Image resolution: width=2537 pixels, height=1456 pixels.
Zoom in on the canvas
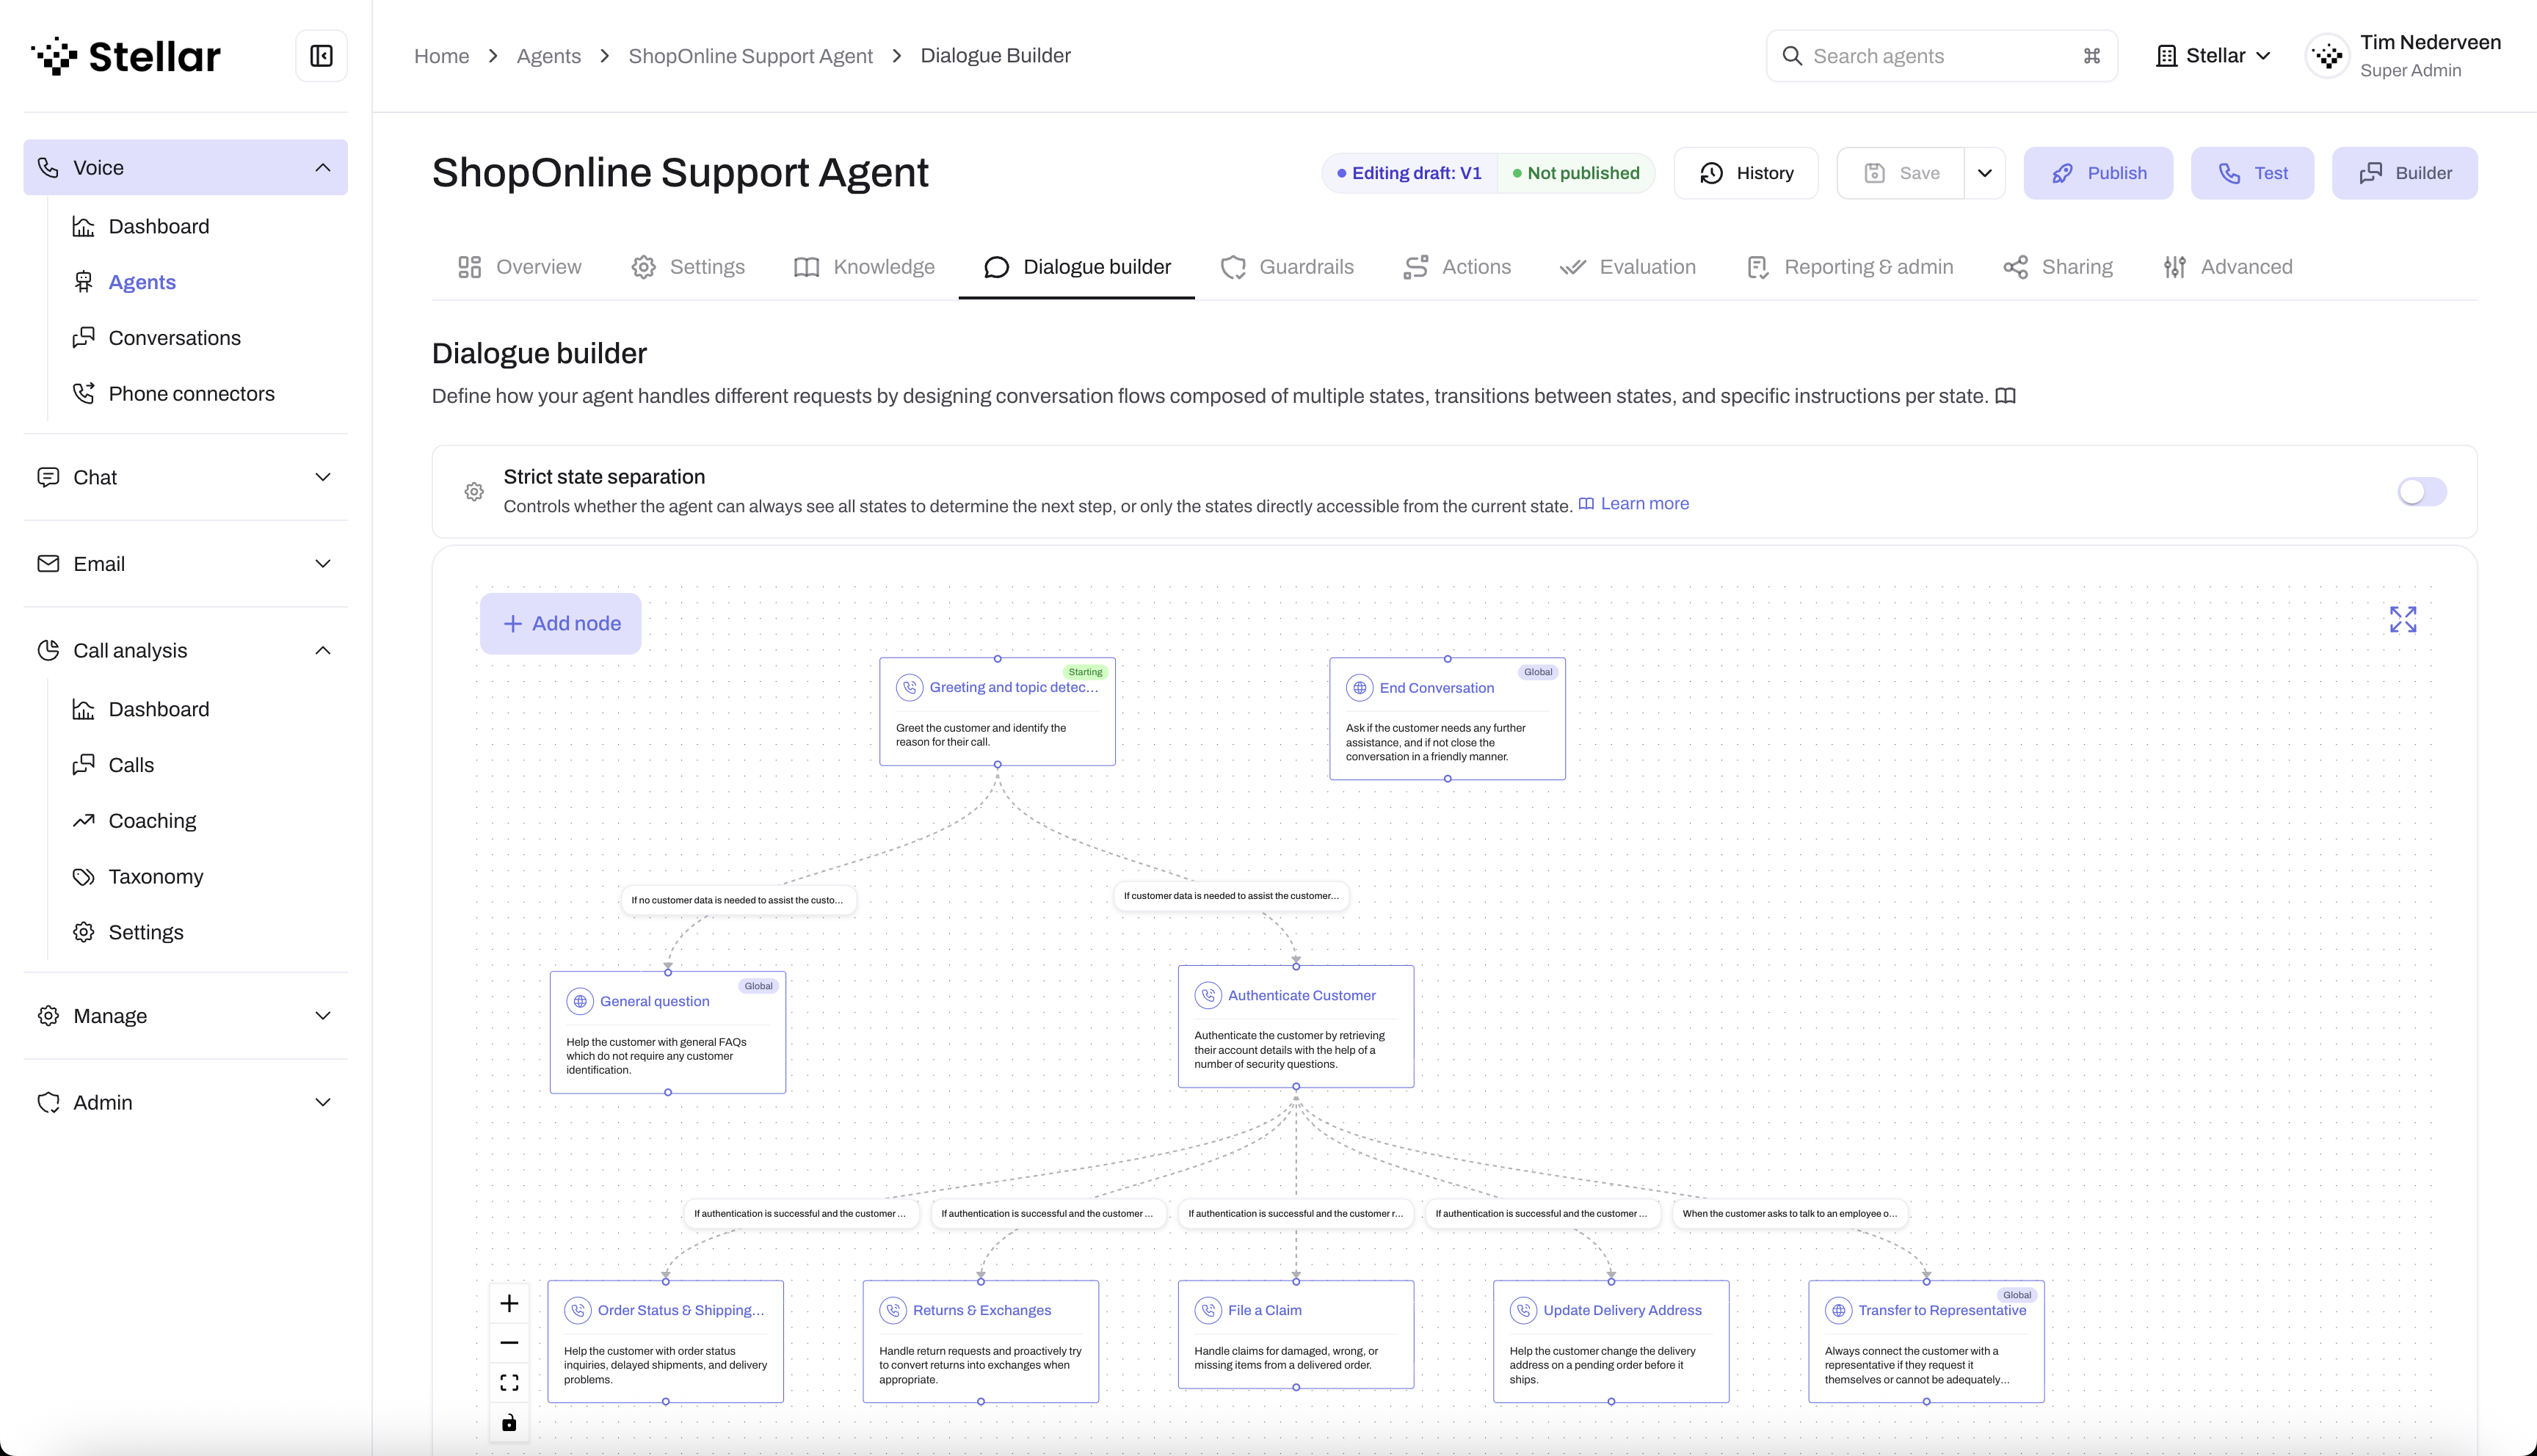tap(509, 1303)
